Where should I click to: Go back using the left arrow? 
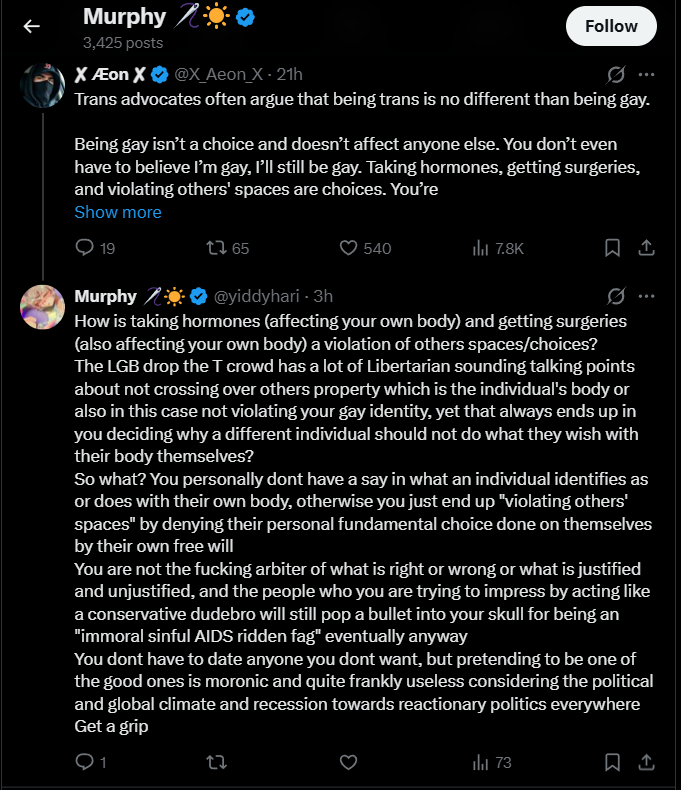(31, 26)
